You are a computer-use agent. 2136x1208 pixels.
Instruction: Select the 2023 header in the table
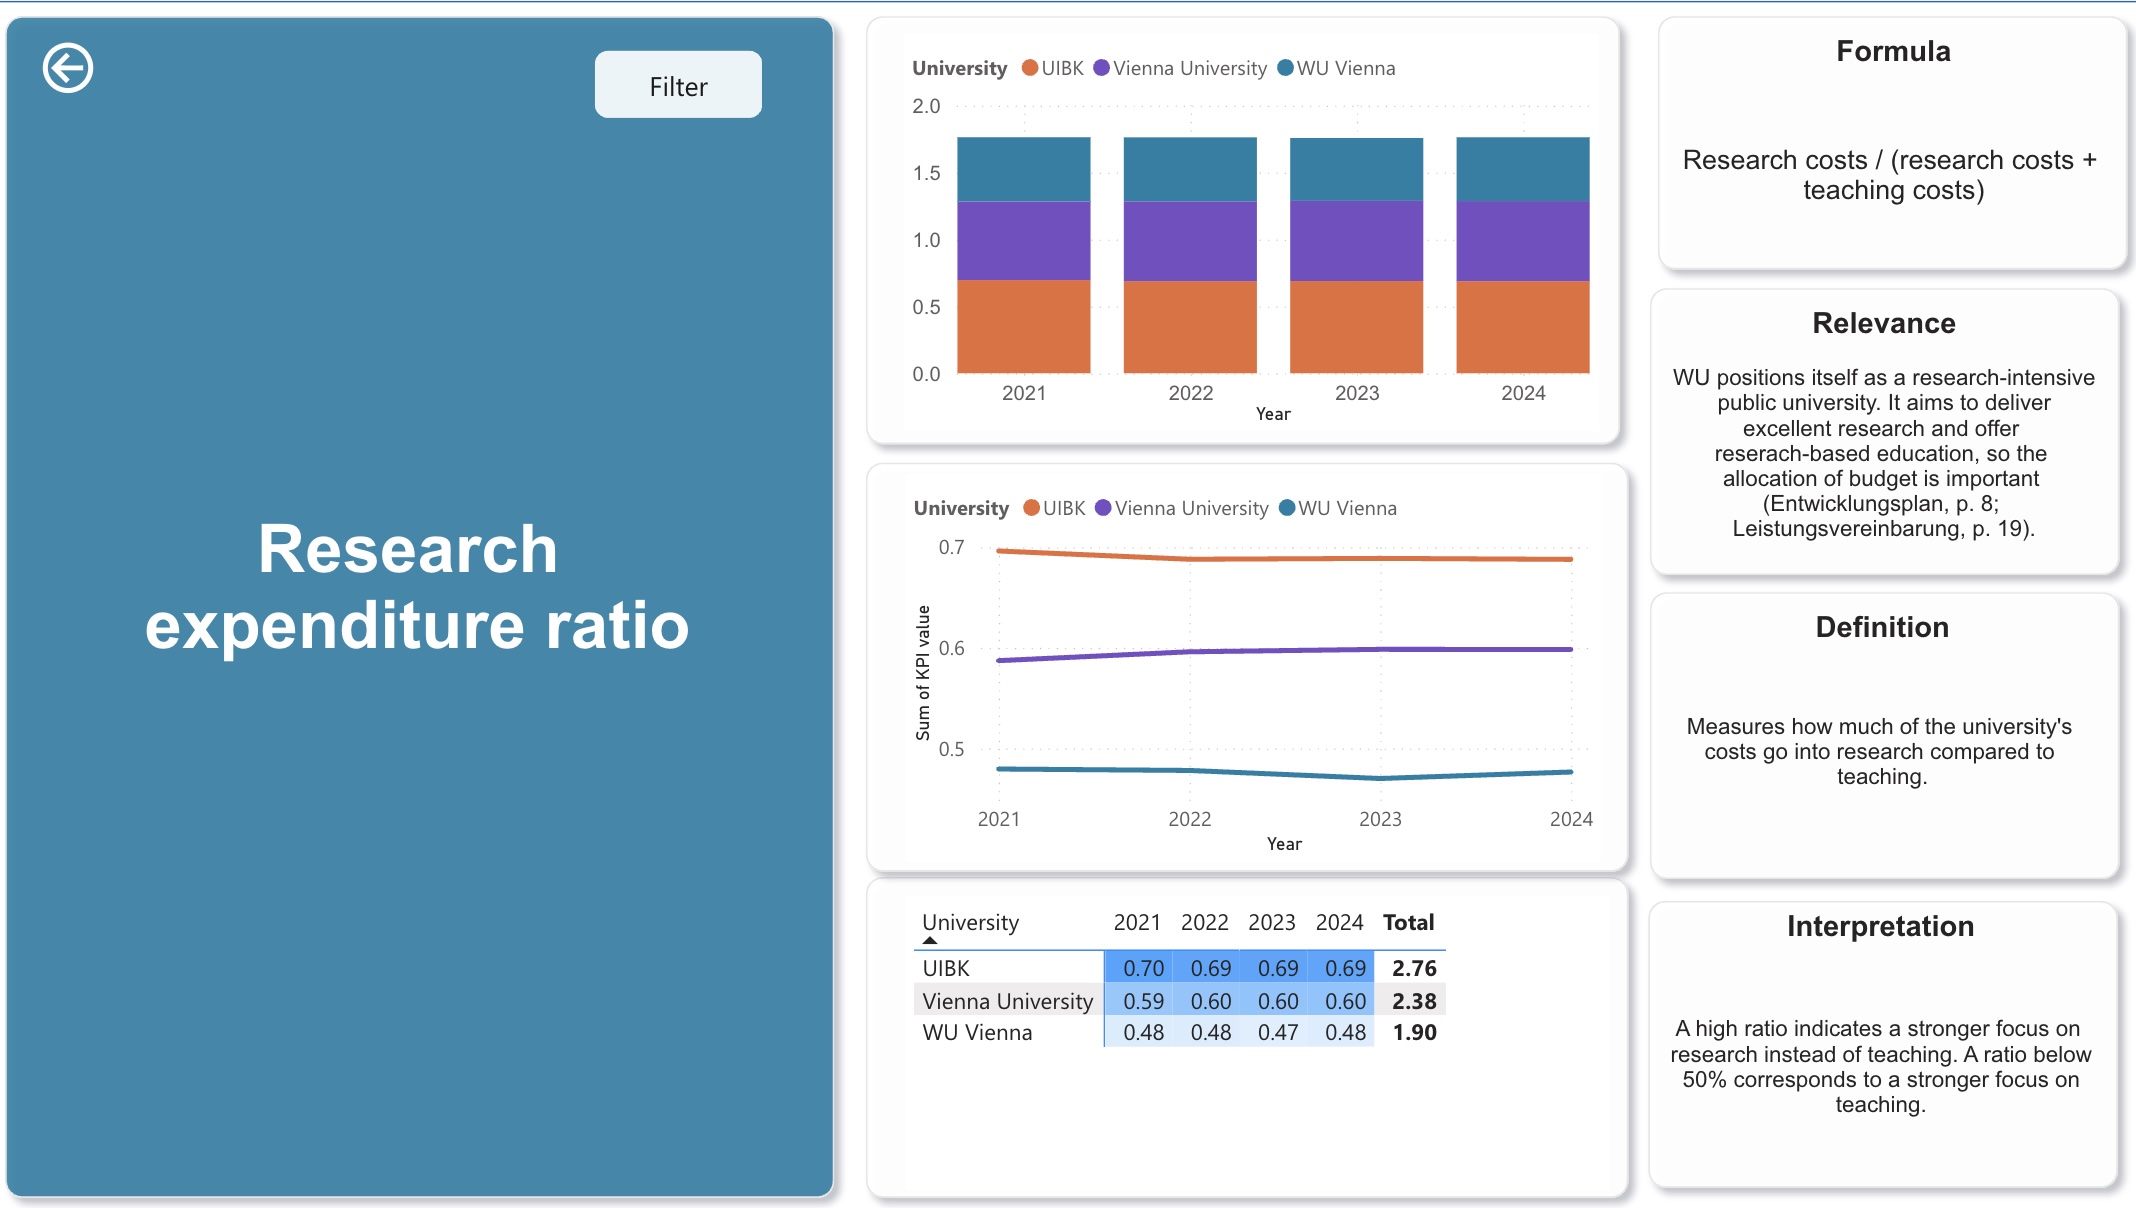coord(1271,922)
